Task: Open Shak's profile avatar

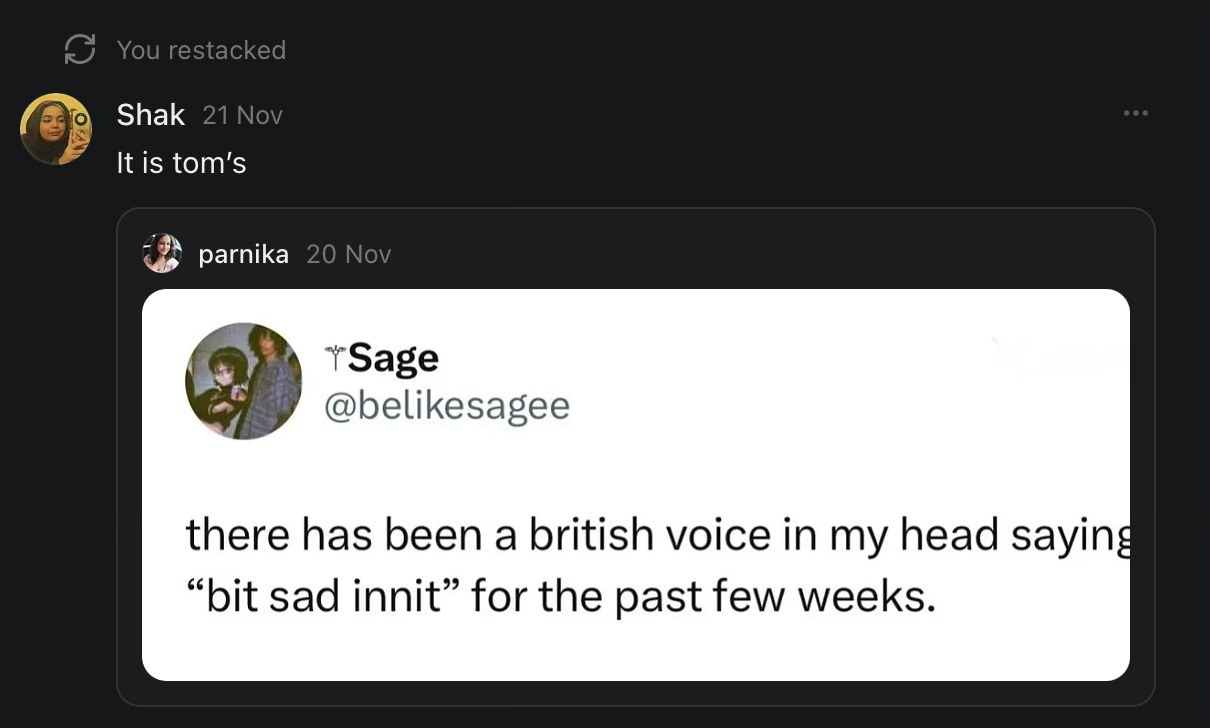Action: [56, 129]
